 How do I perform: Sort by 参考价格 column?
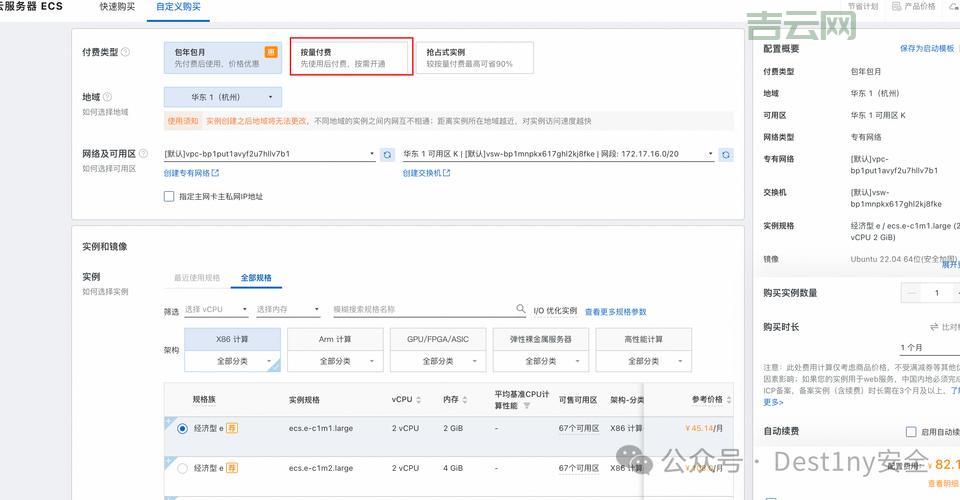point(729,400)
